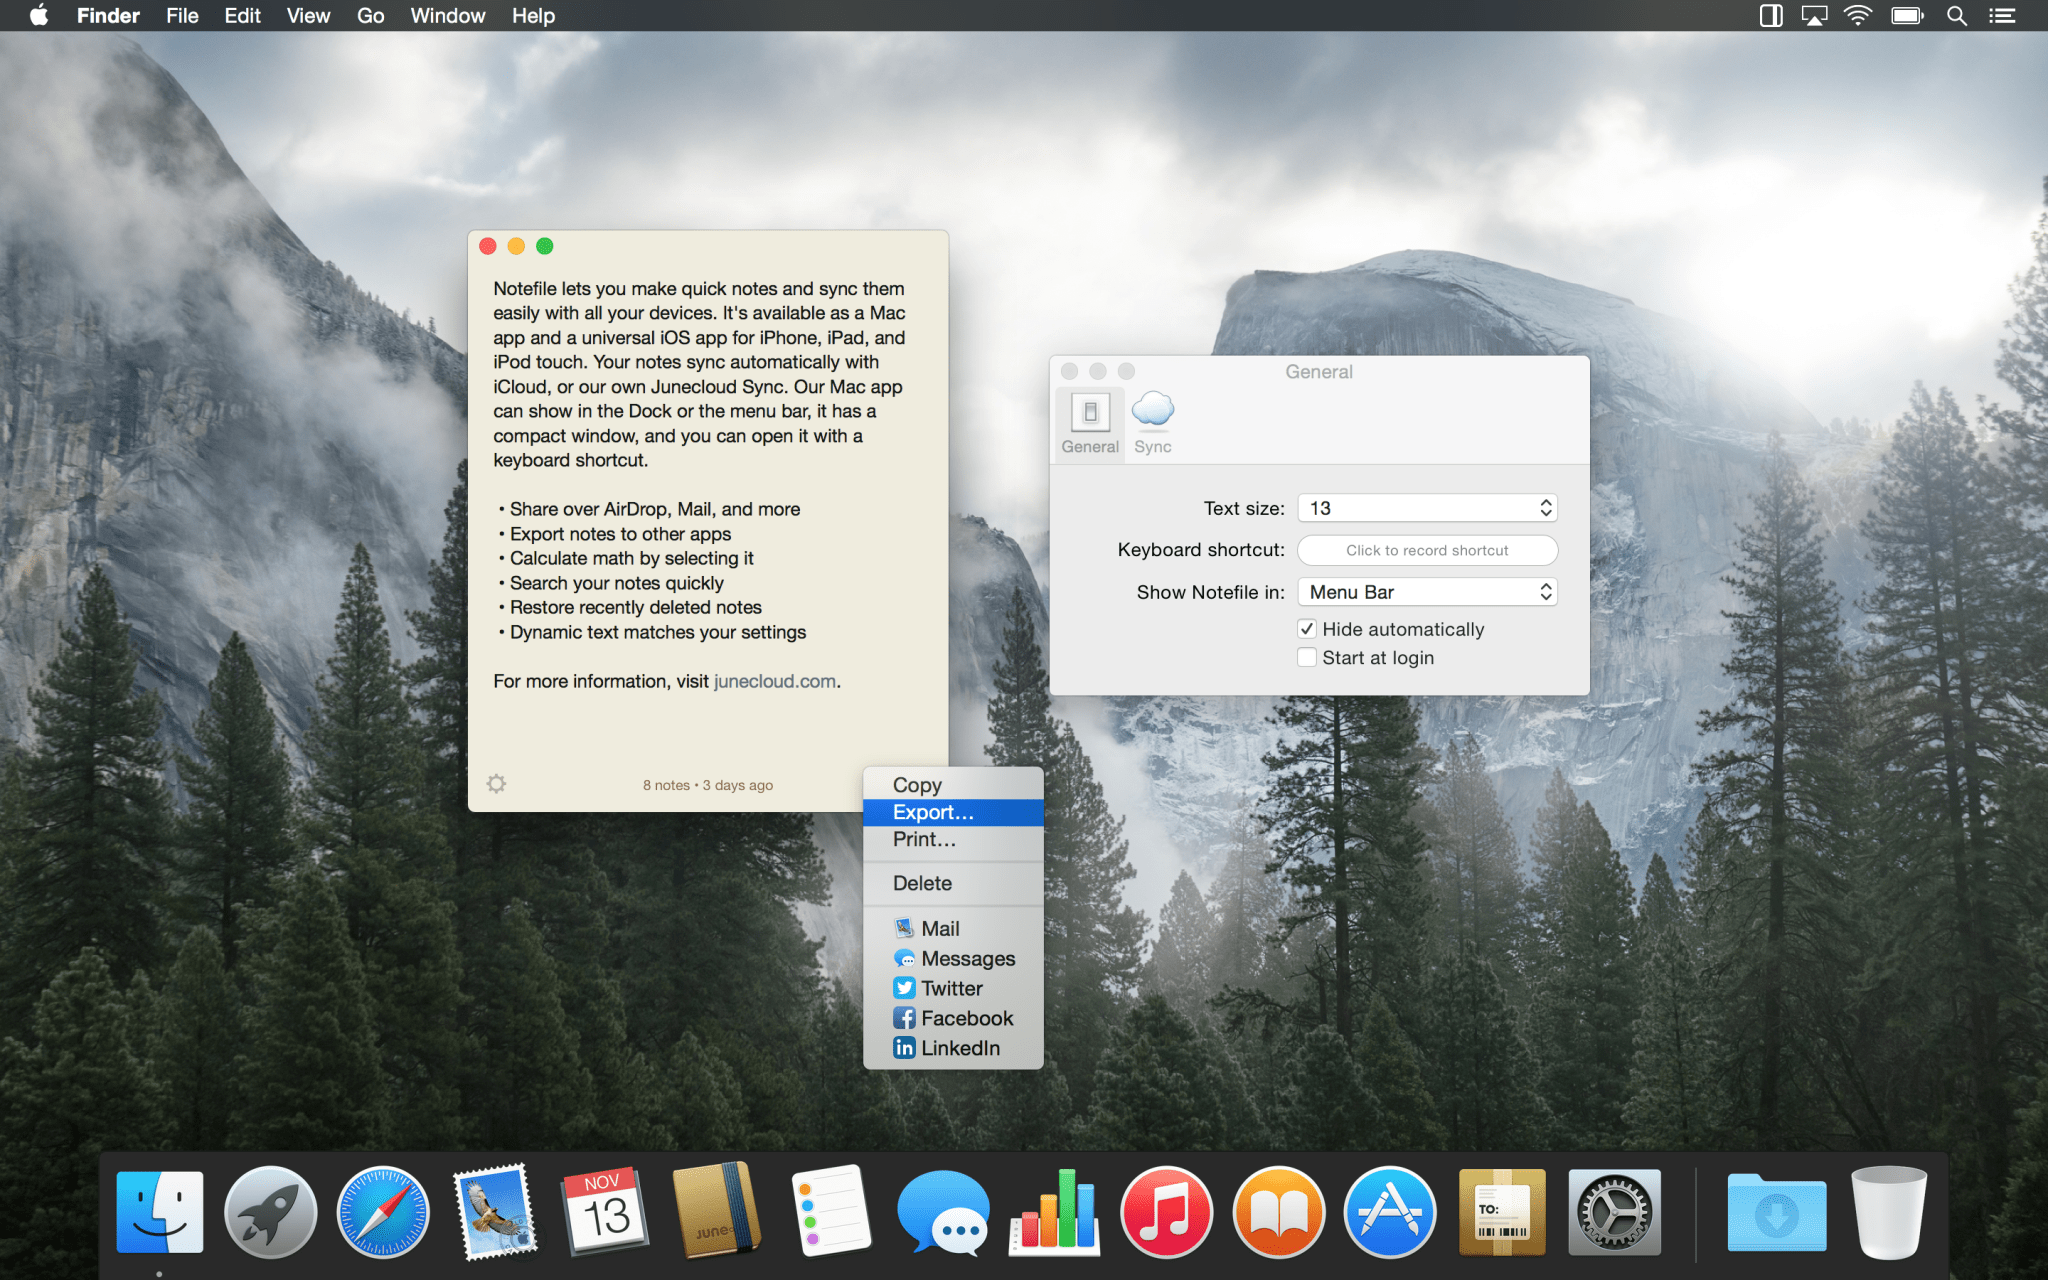Click the gear icon in Notefile window

click(496, 784)
